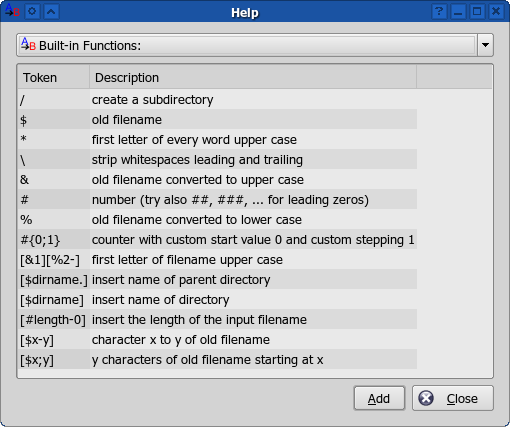Select the "create a subdirectory" row
Screen dimensions: 510x427
tap(217, 99)
